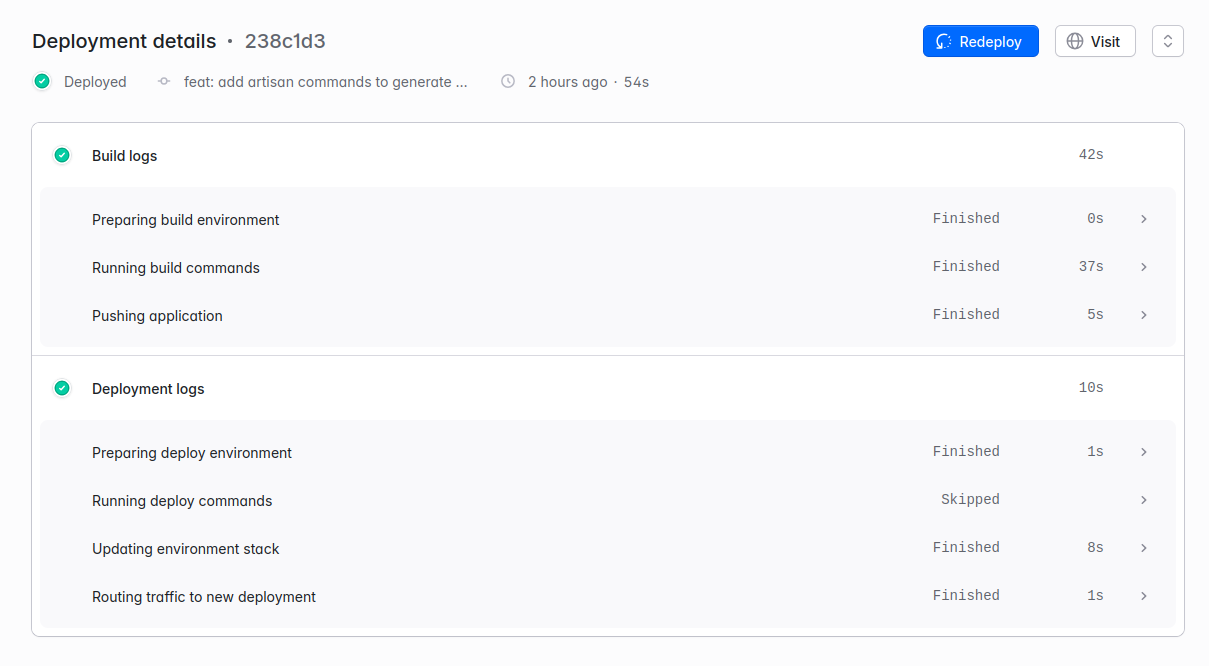
Task: Click the Deployment logs green check icon
Action: [x=62, y=388]
